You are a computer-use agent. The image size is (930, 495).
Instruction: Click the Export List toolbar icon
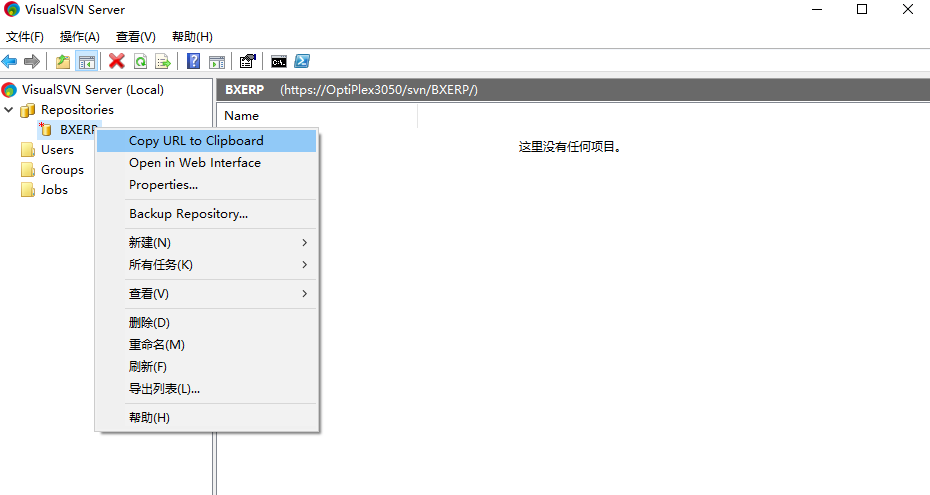tap(163, 61)
